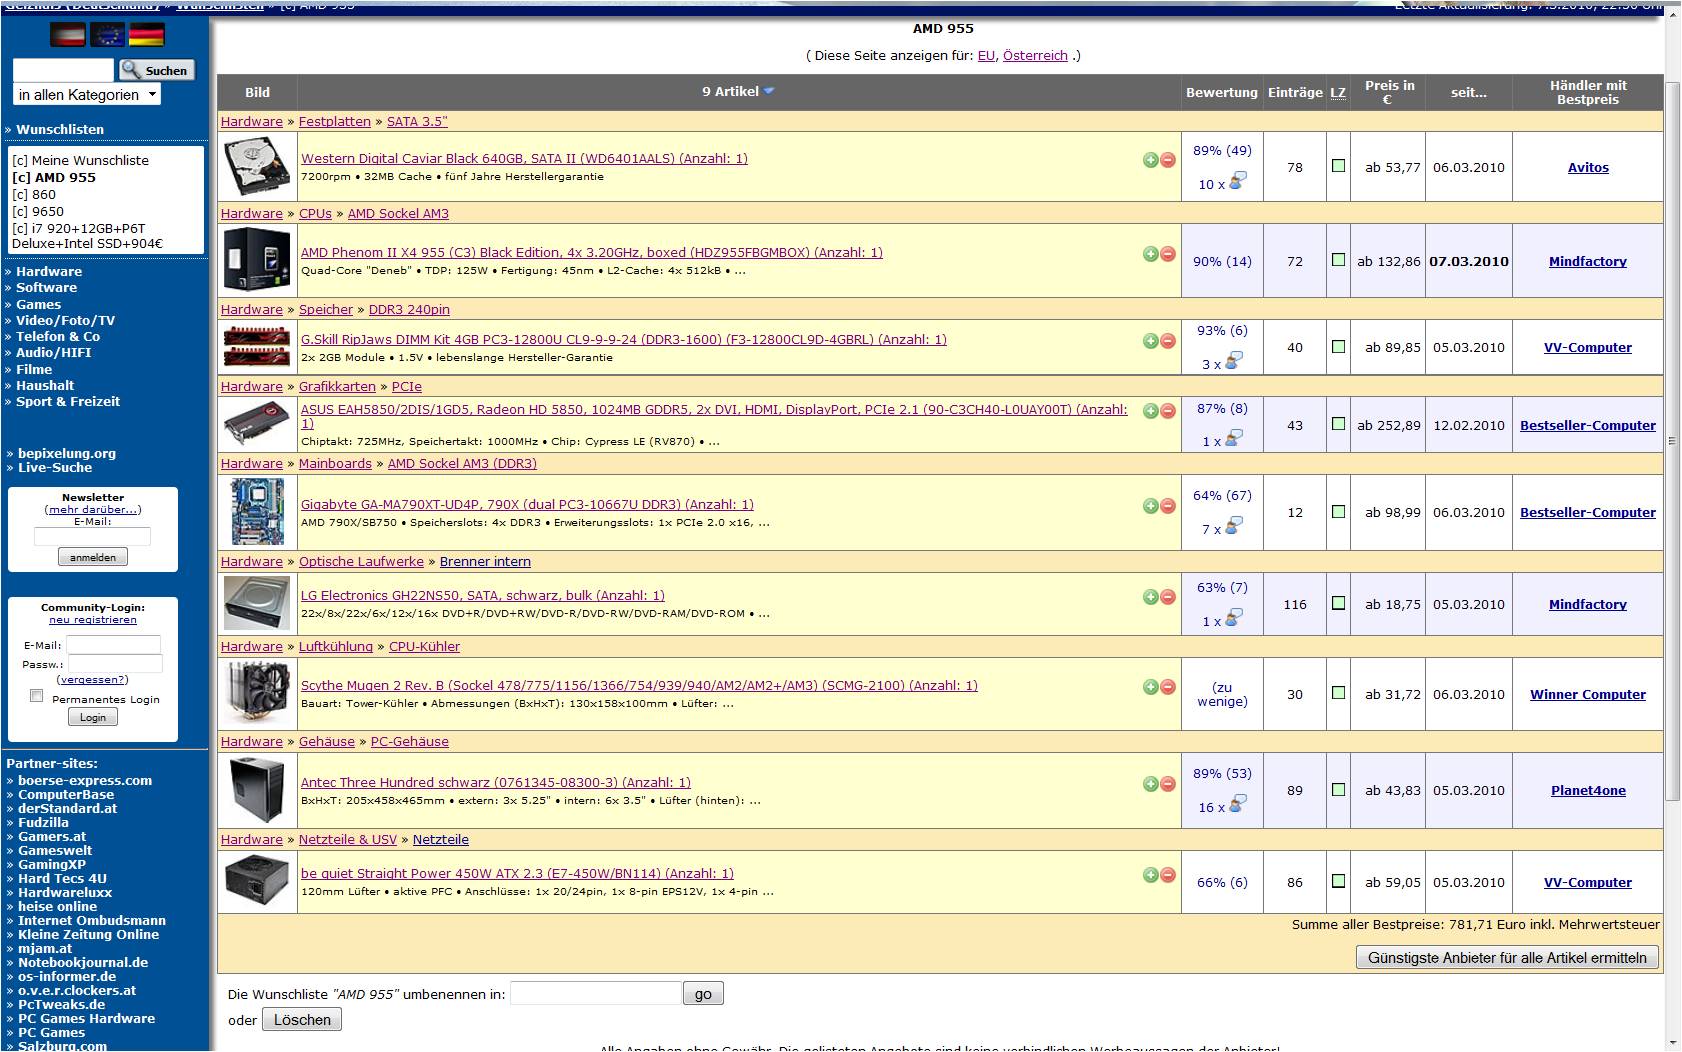Select the German flag icon

(147, 35)
